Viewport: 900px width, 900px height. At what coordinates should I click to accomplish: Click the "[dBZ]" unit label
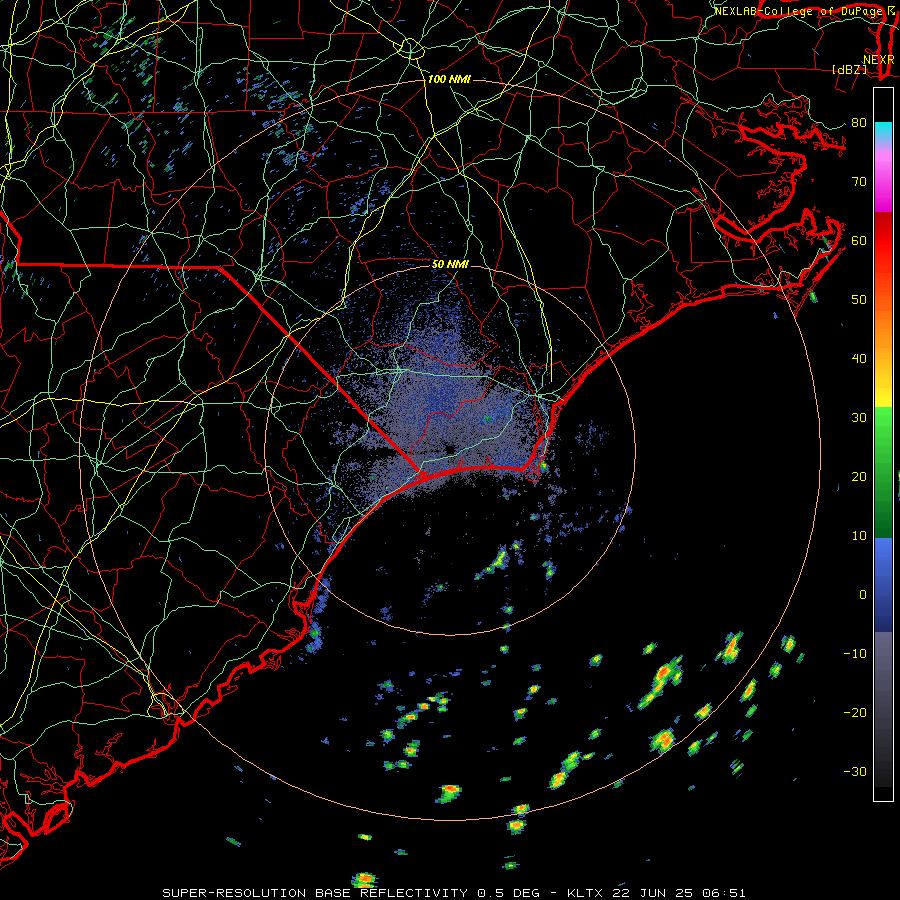[x=849, y=70]
